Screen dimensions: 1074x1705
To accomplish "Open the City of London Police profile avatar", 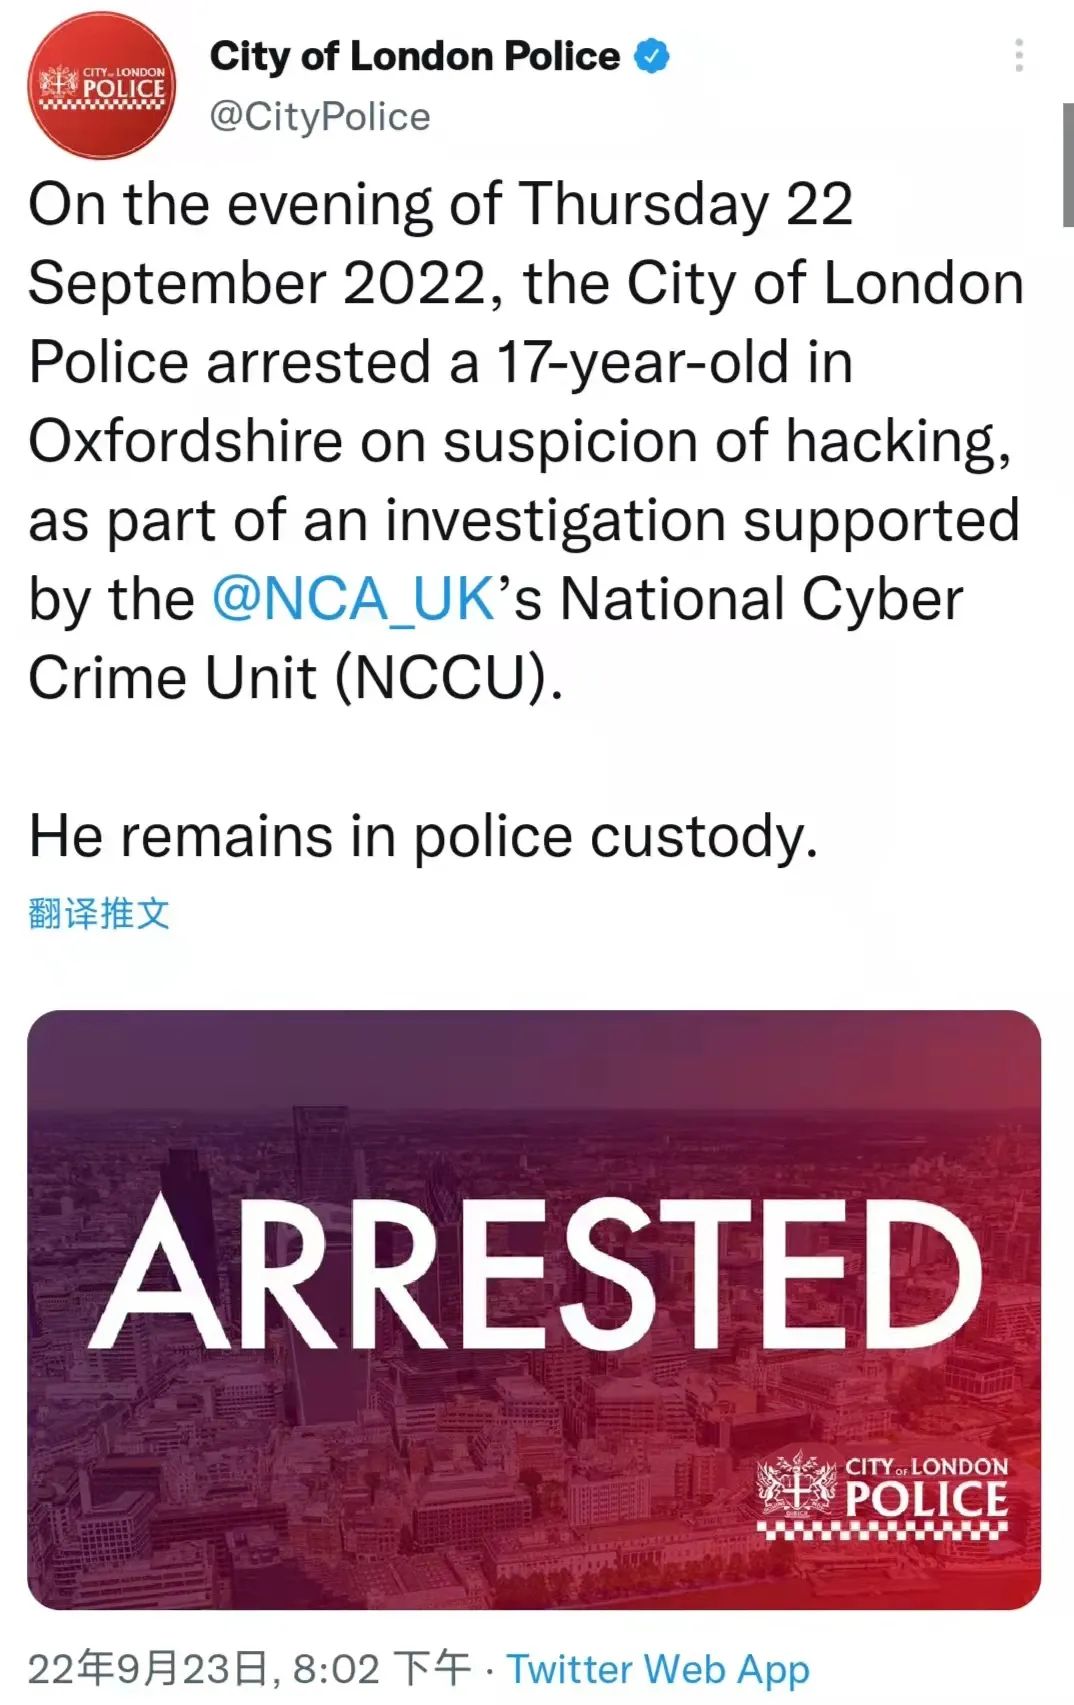I will (101, 85).
